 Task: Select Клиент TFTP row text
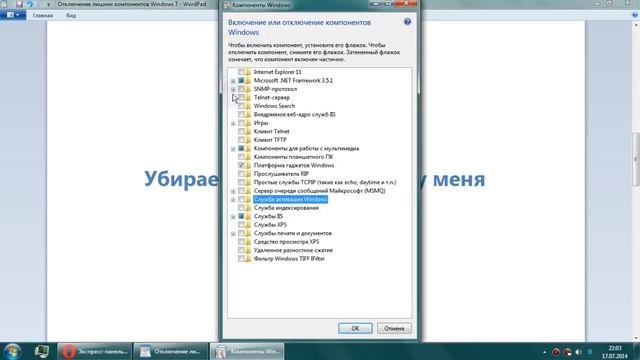[x=270, y=140]
